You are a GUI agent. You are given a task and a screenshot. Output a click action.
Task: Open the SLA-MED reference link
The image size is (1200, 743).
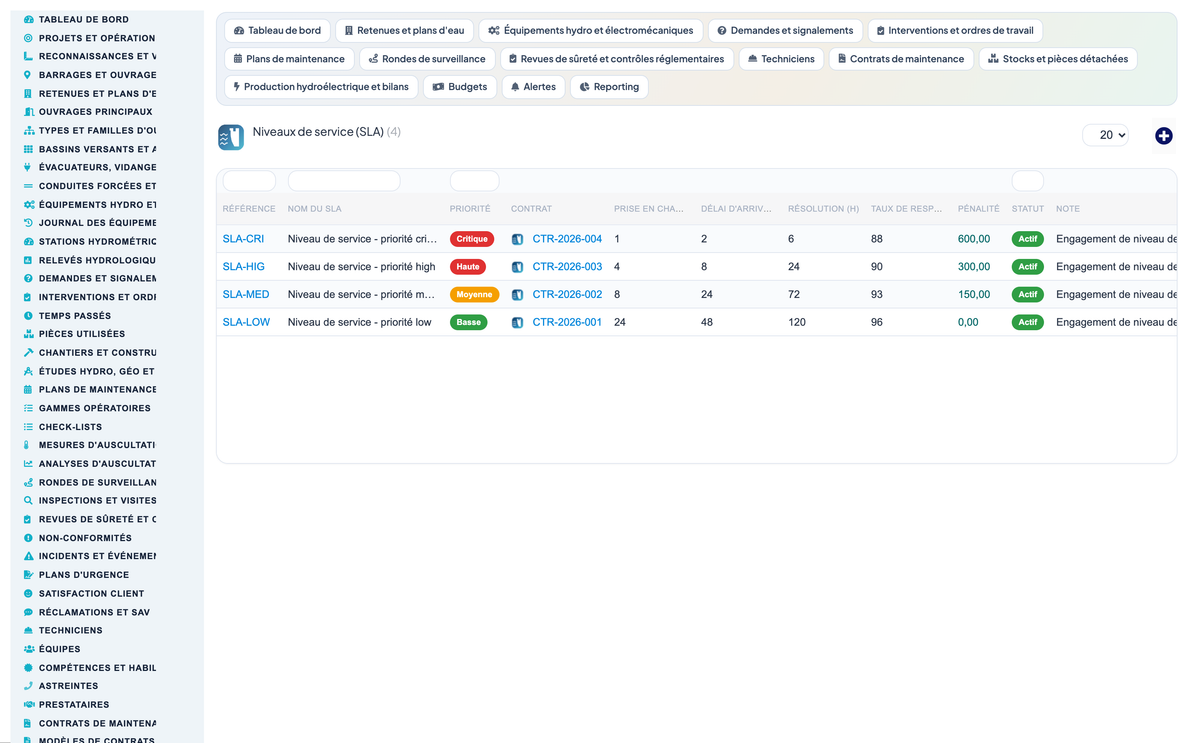coord(246,295)
